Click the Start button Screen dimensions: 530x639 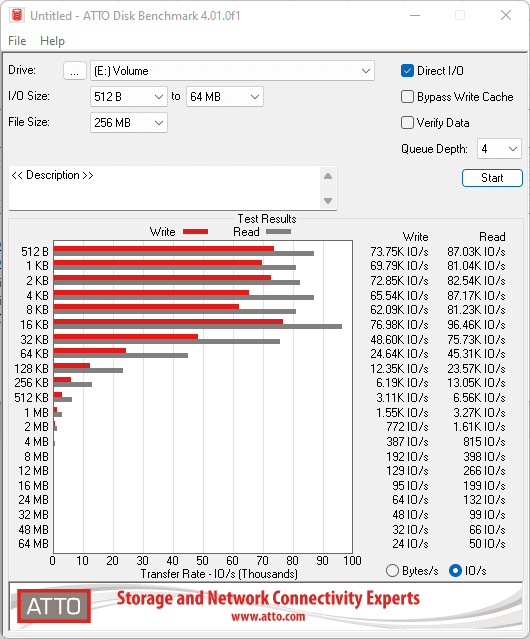pyautogui.click(x=492, y=178)
